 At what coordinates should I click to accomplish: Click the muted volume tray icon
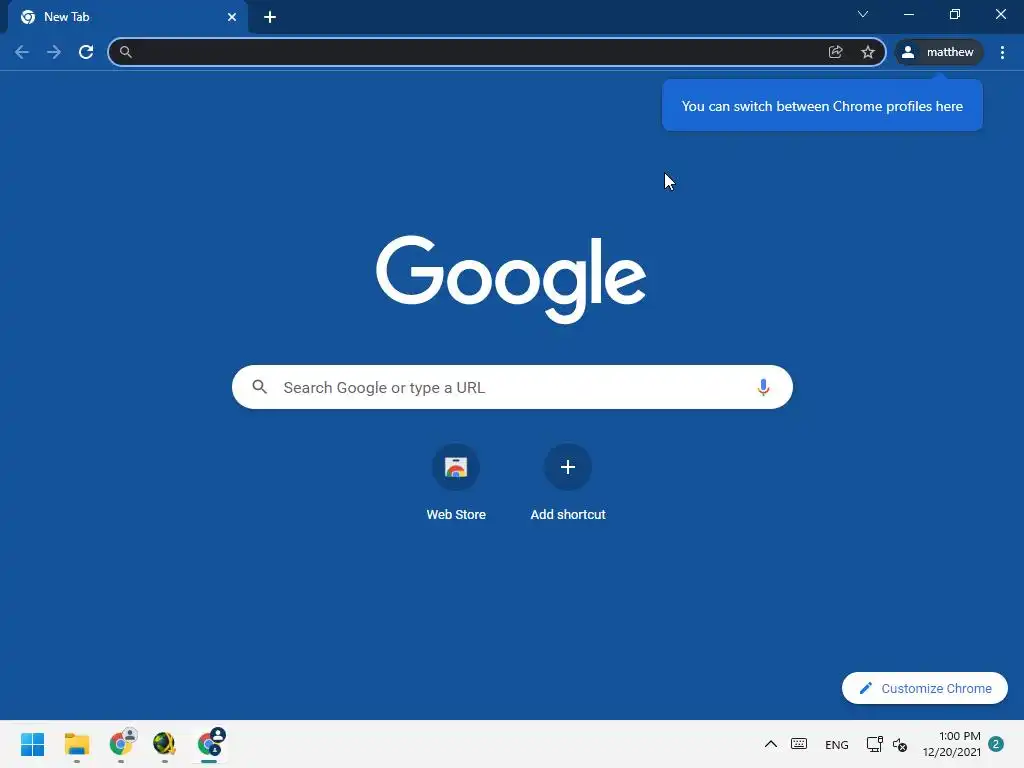tap(900, 744)
